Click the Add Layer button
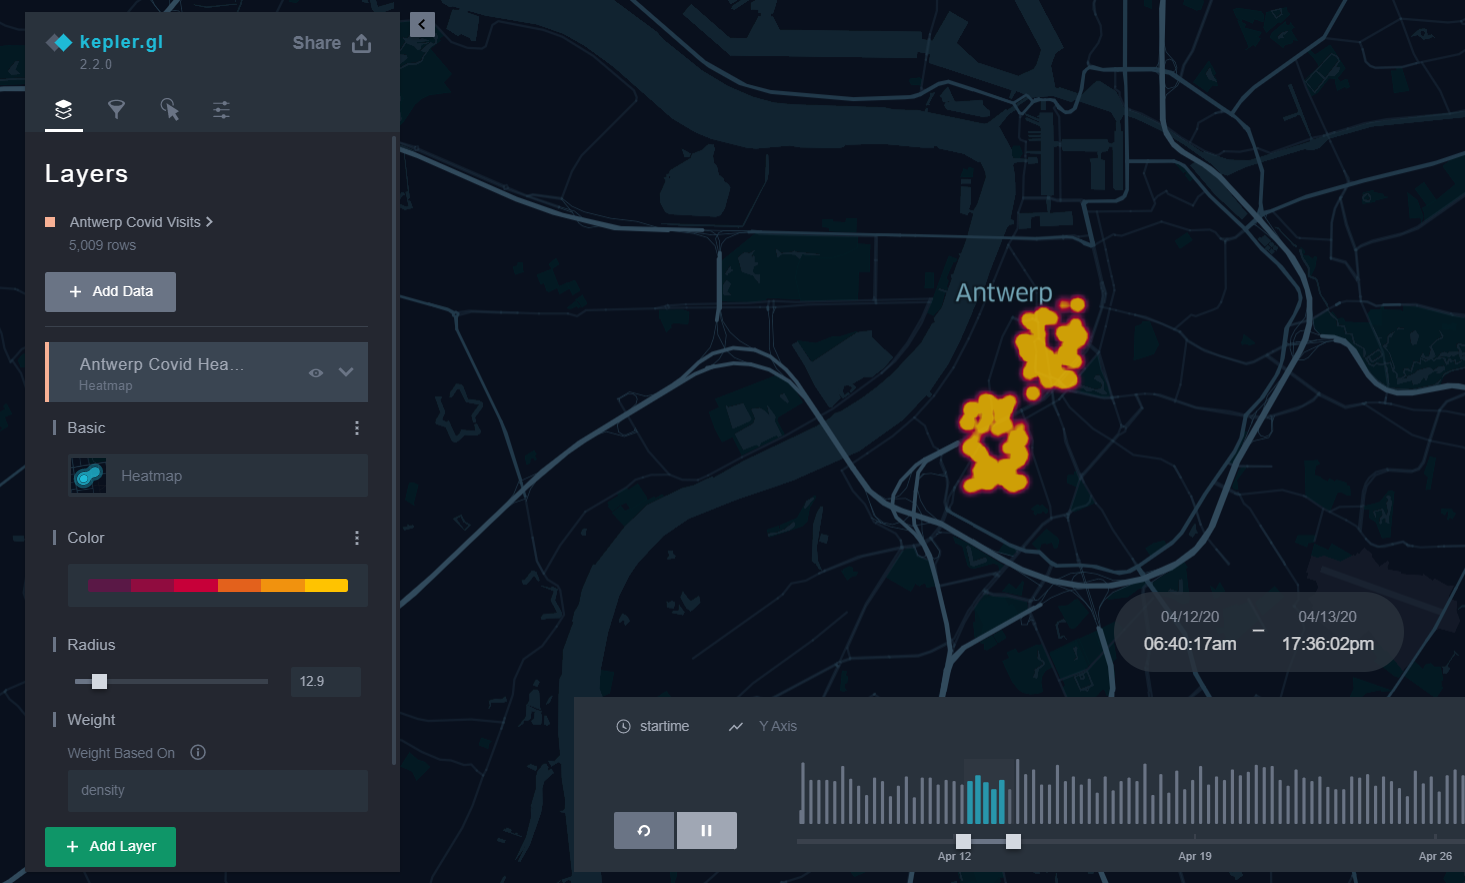The image size is (1465, 883). [x=110, y=847]
